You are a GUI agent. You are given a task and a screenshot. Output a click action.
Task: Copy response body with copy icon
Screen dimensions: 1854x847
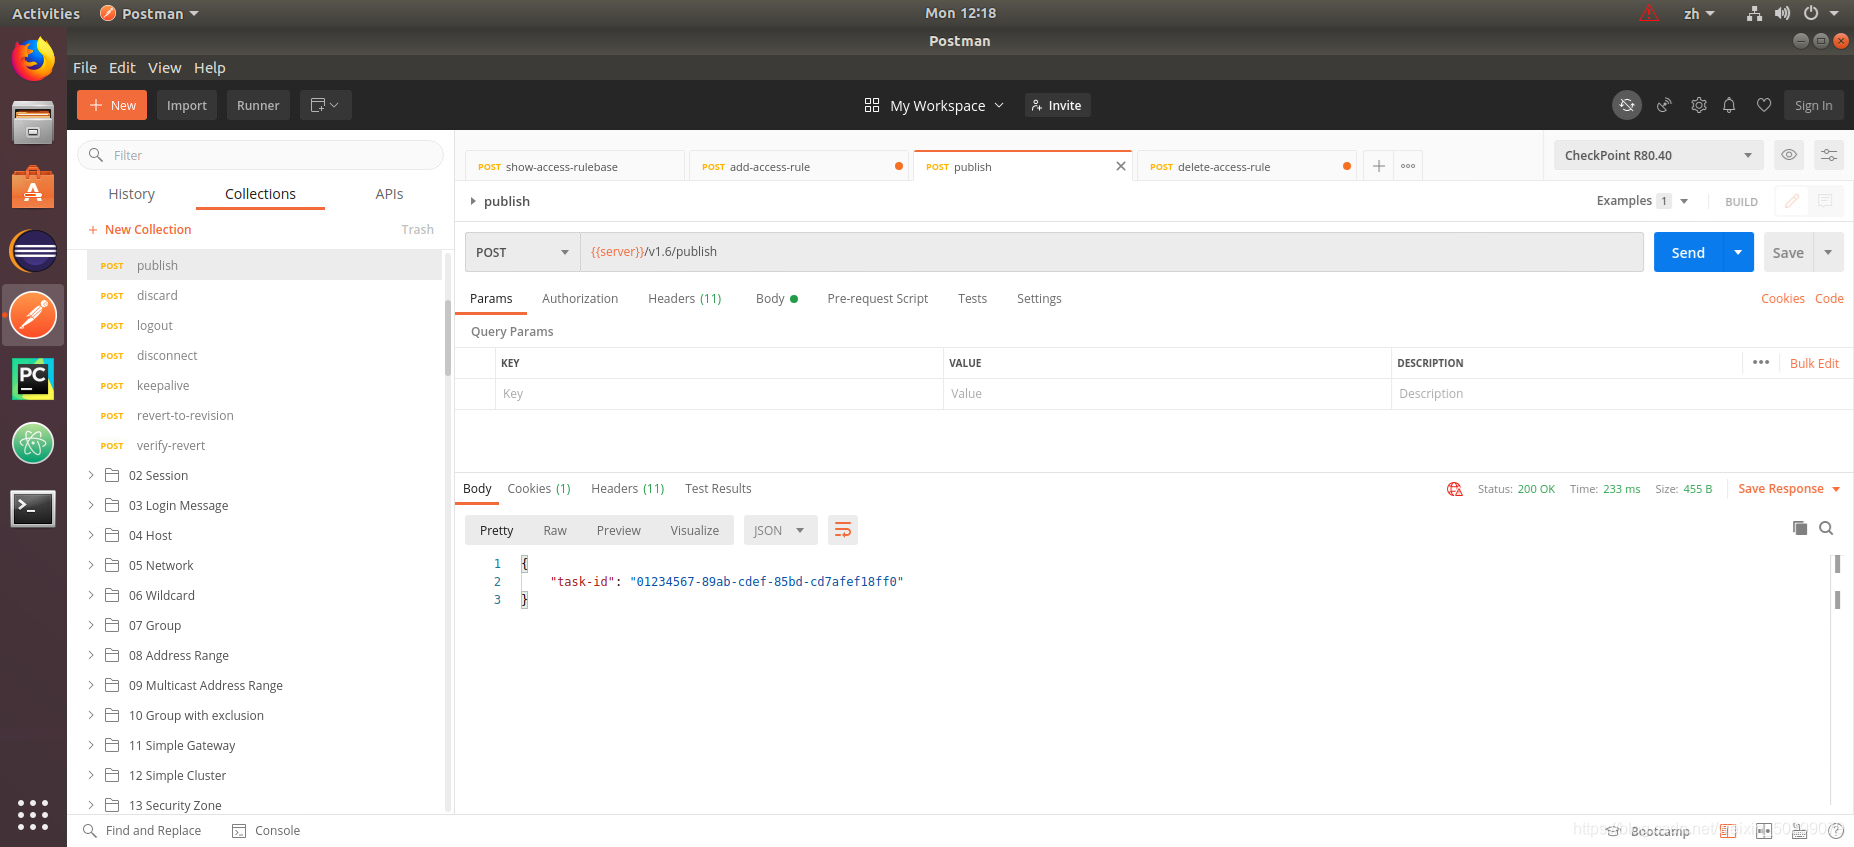[x=1800, y=528]
